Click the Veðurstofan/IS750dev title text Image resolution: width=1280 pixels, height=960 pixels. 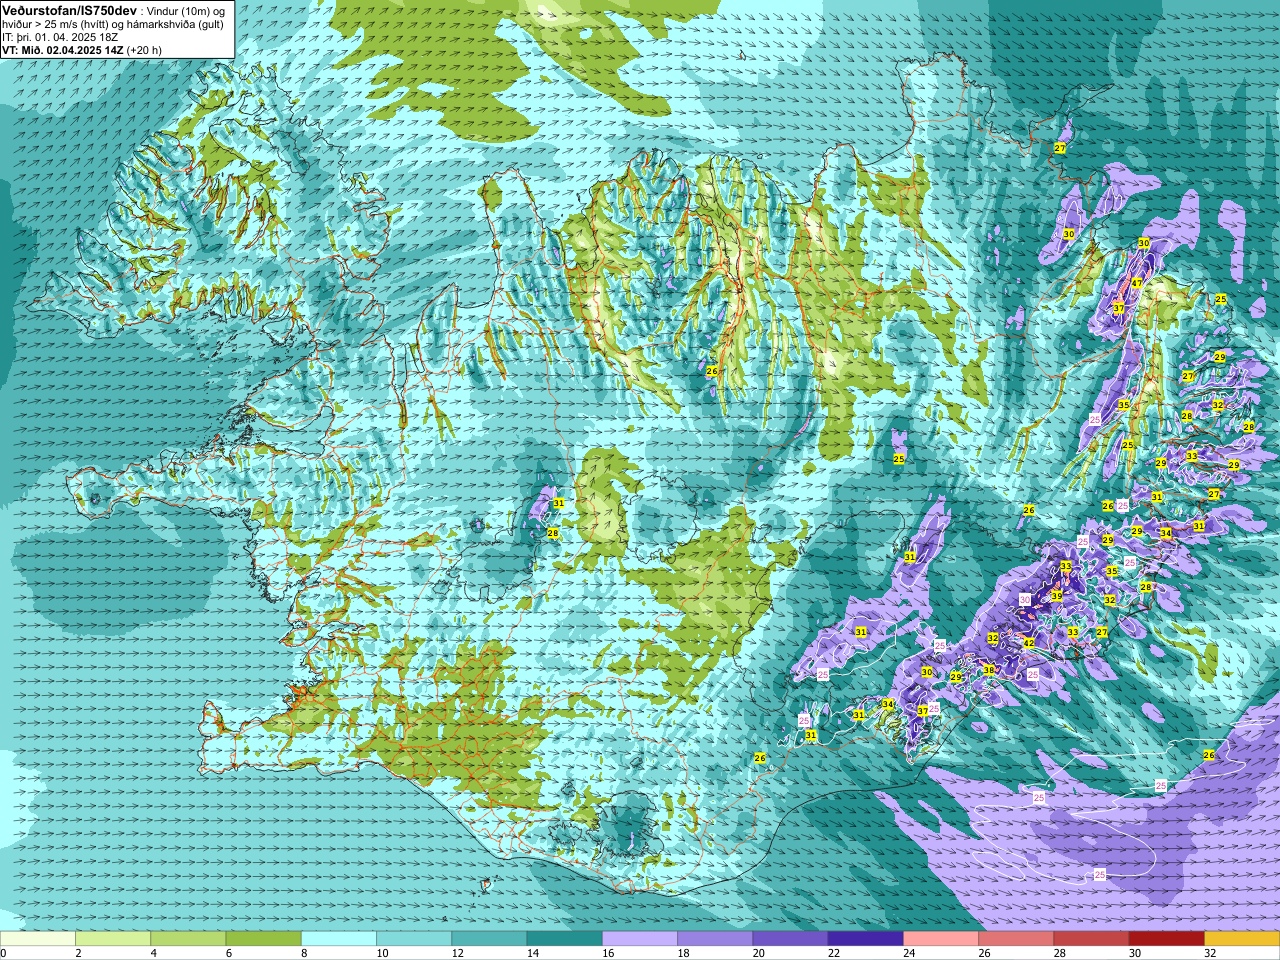click(x=70, y=11)
